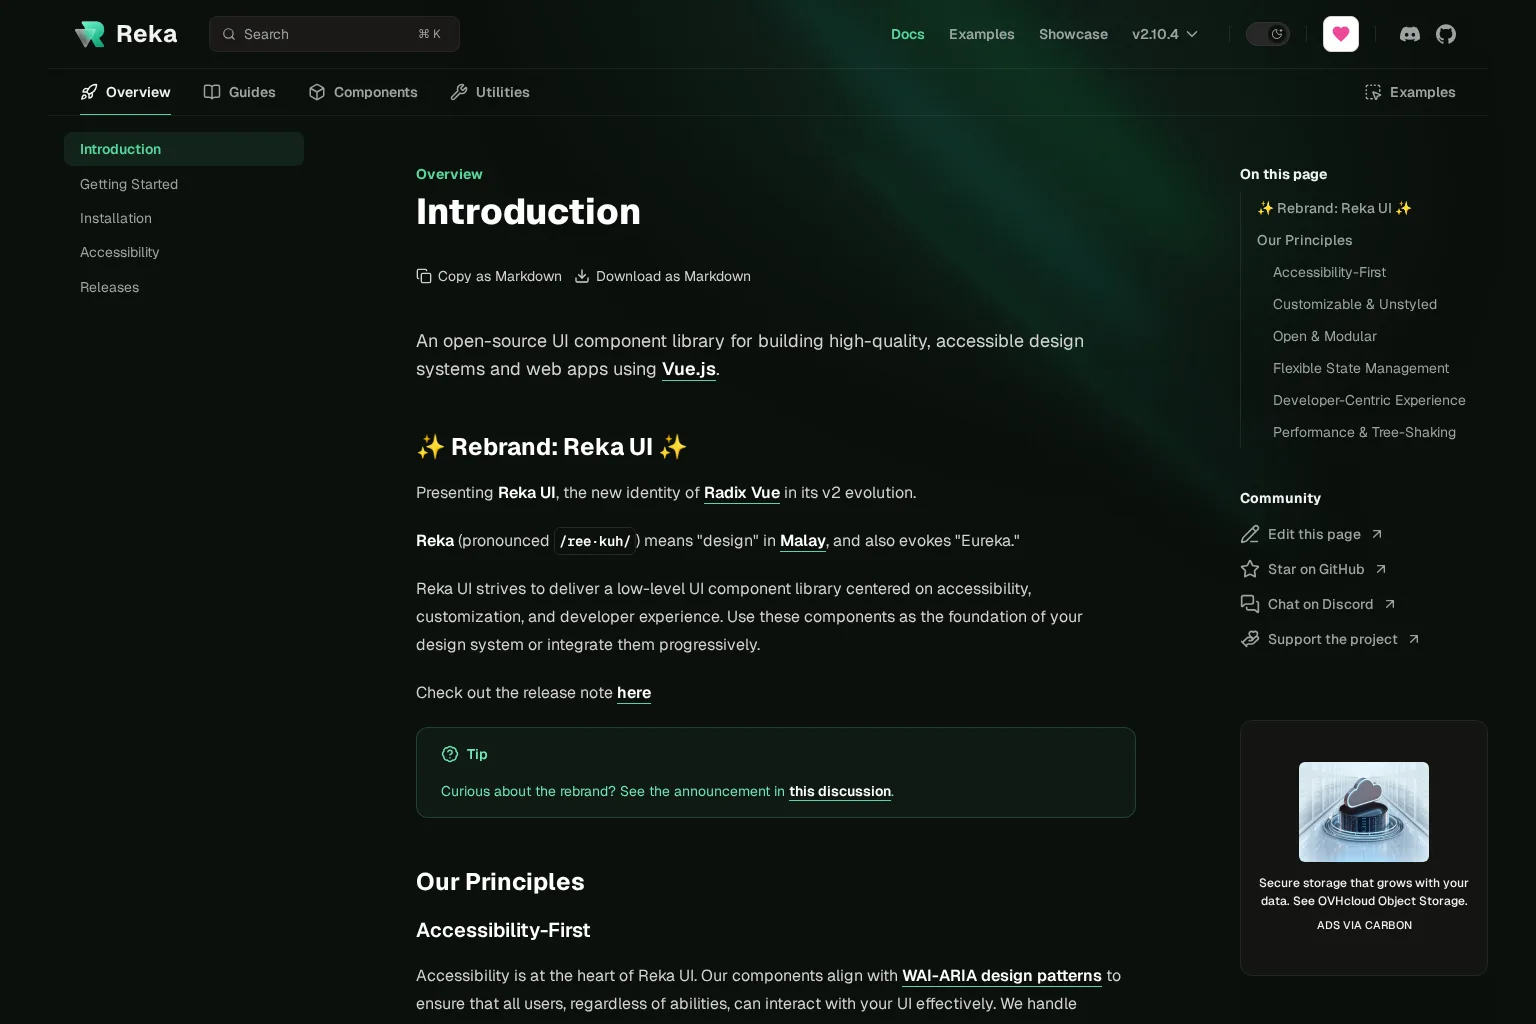The height and width of the screenshot is (1024, 1536).
Task: Switch to the Utilities tab
Action: click(490, 92)
